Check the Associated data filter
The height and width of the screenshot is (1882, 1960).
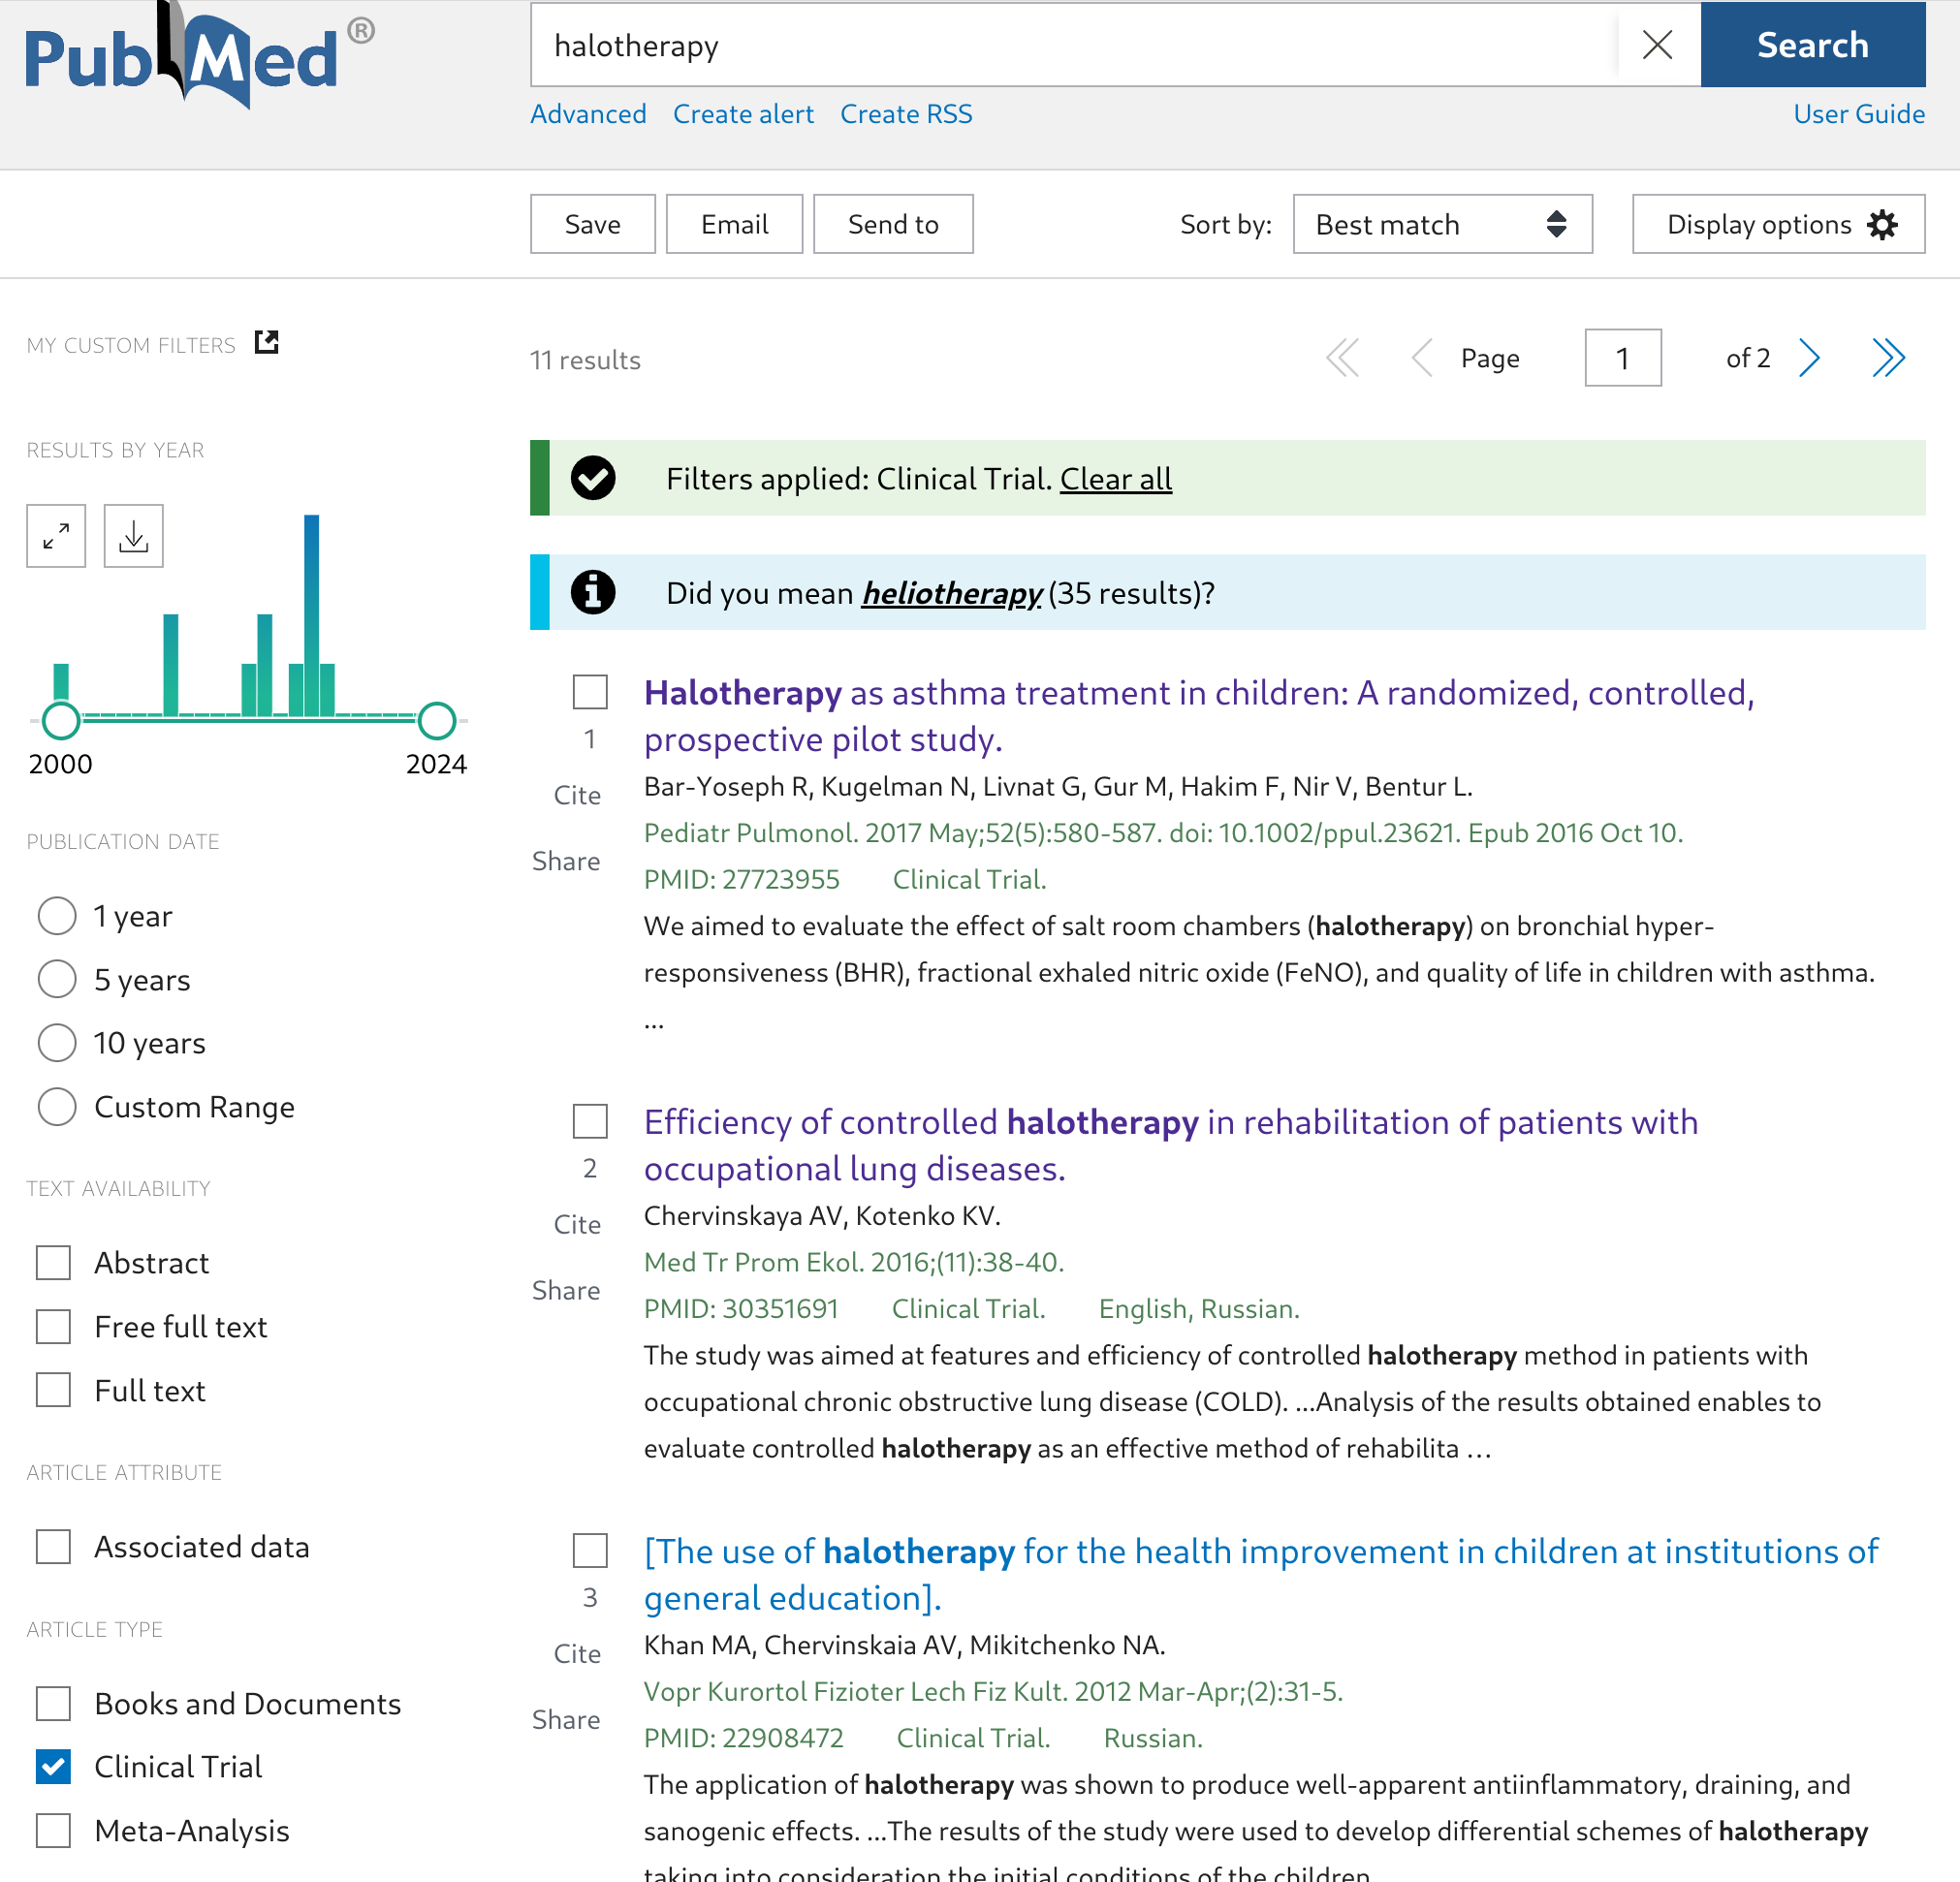click(53, 1547)
